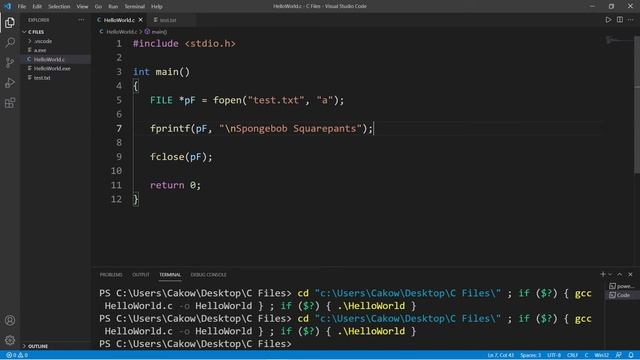Expand the .vscode folder
This screenshot has height=360, width=640.
[56, 41]
